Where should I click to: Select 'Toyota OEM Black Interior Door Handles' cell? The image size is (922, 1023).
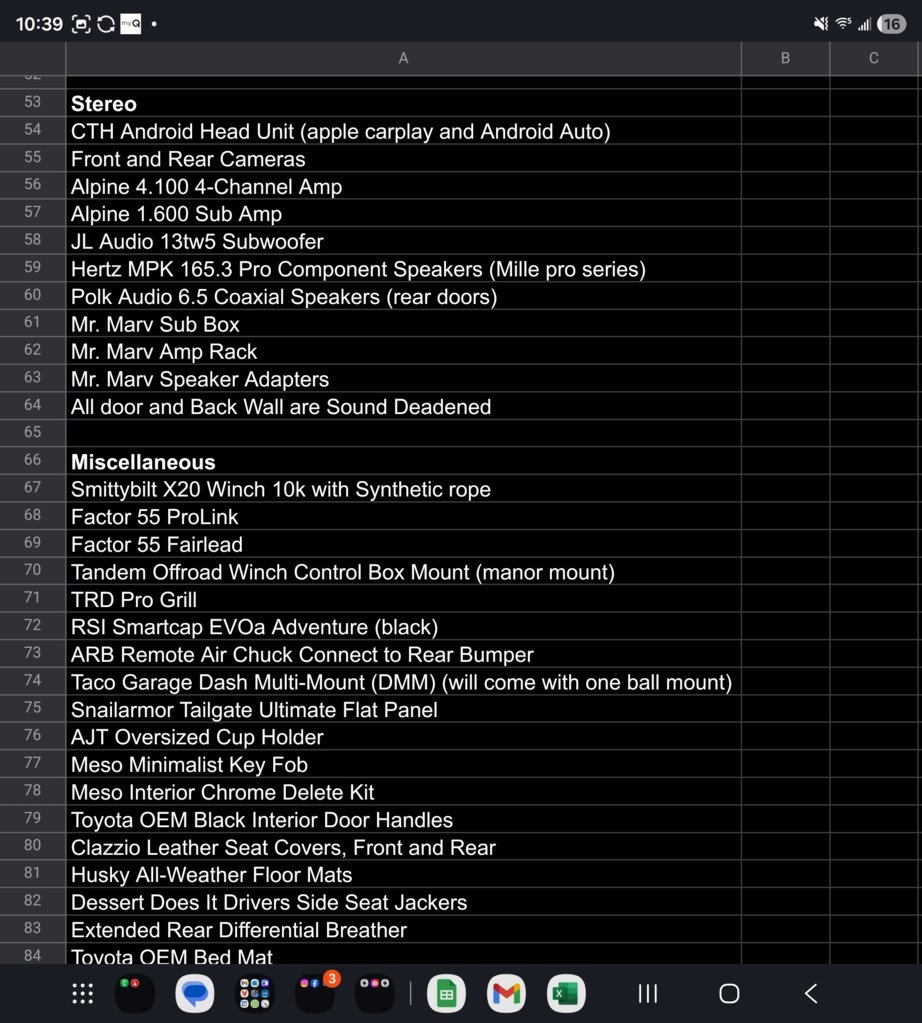pos(403,819)
